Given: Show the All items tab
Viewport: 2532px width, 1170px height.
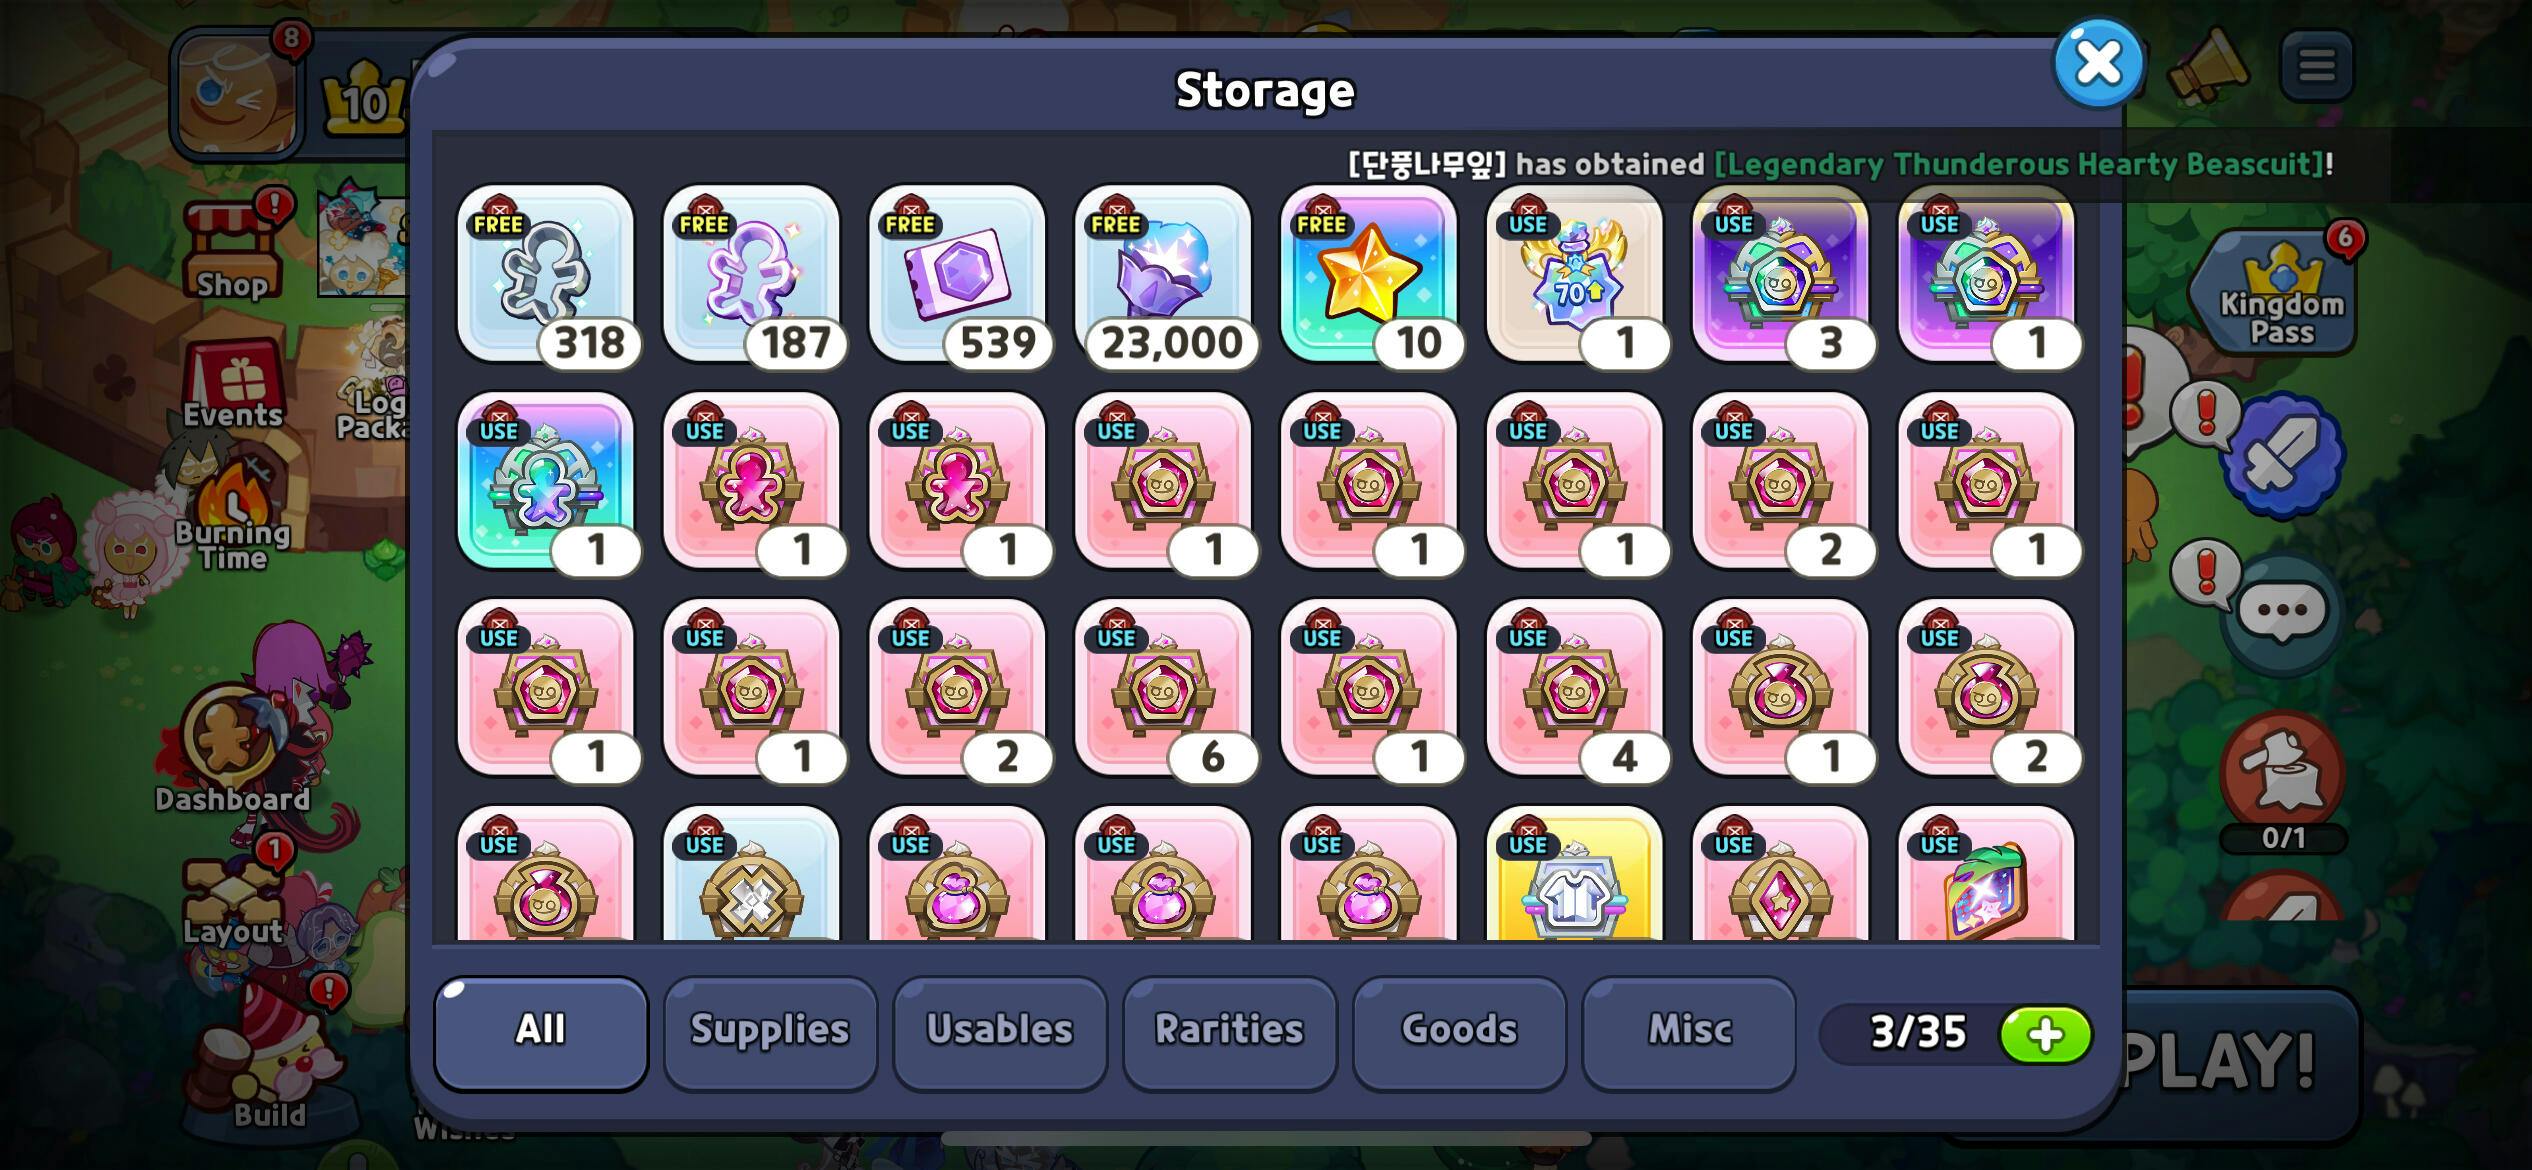Looking at the screenshot, I should [x=541, y=1031].
